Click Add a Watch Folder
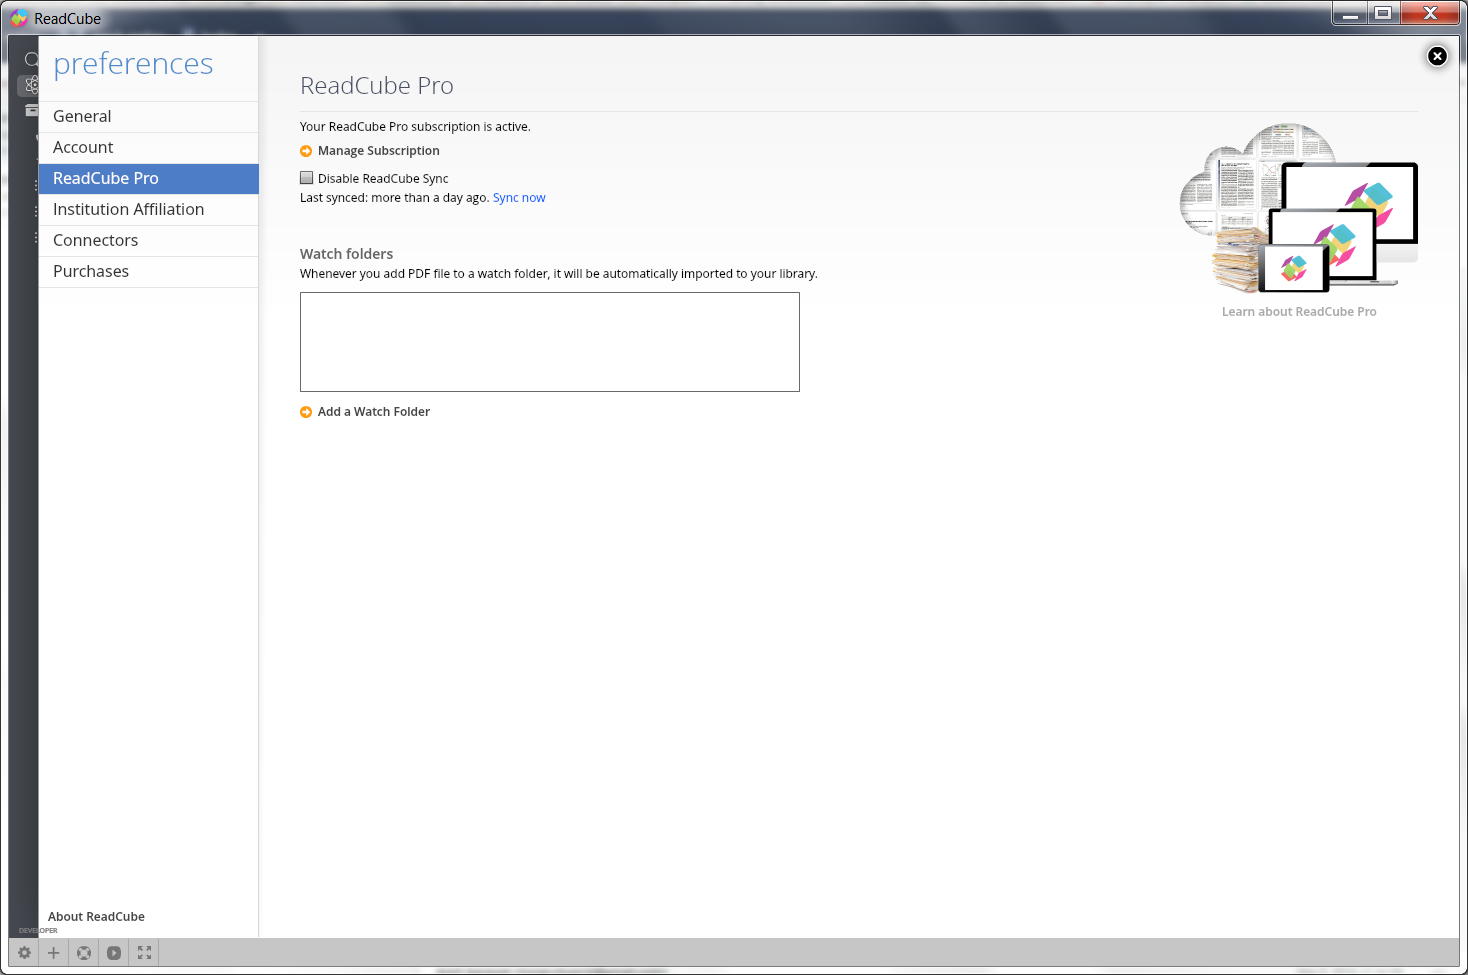Screen dimensions: 1468x975 374,412
